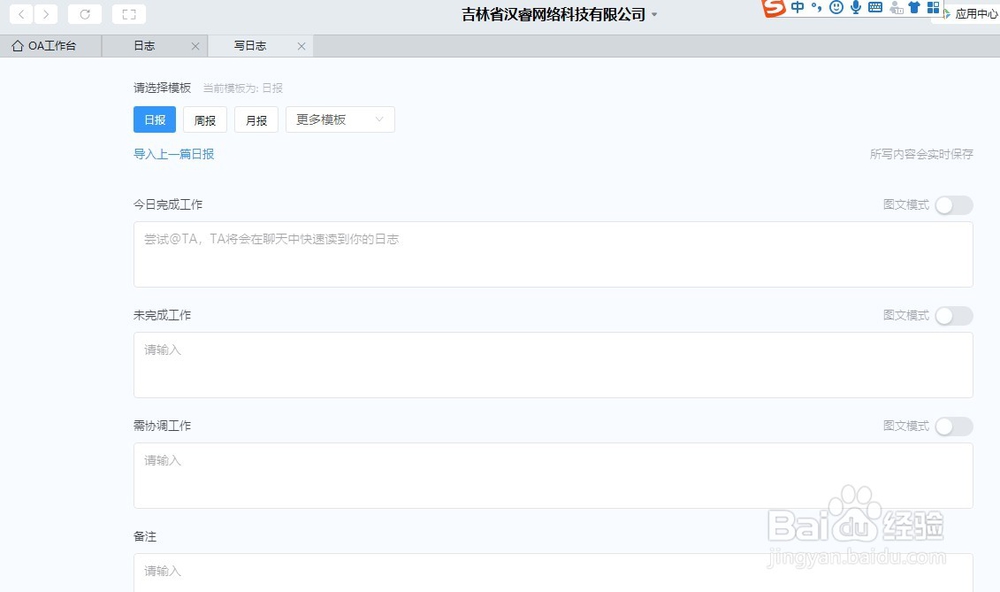Choose the 周报 template
1000x592 pixels.
point(205,120)
